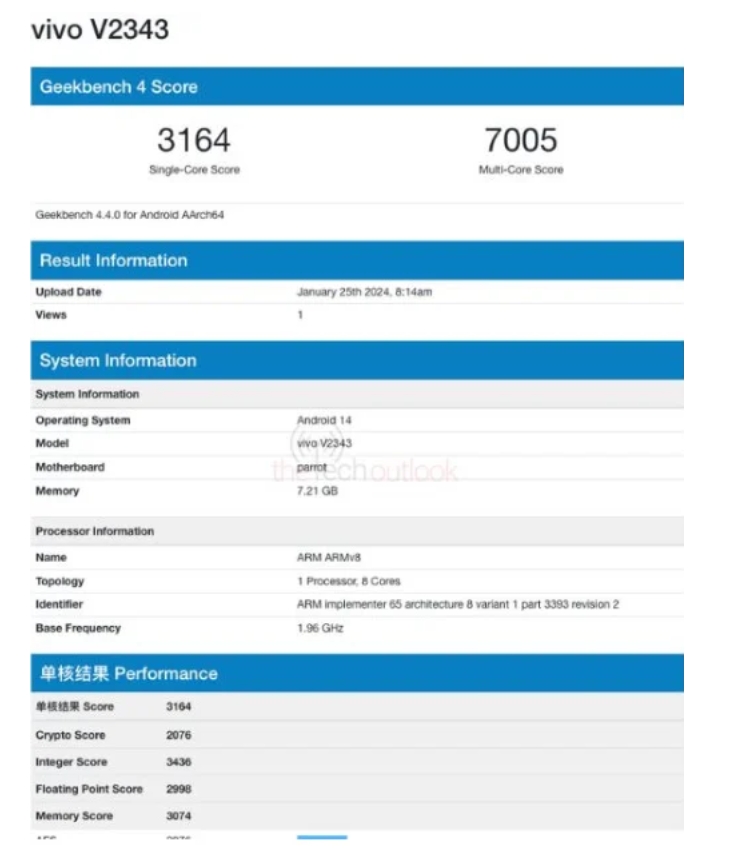Click the processor 'Name' label
This screenshot has height=853, width=741.
point(51,558)
